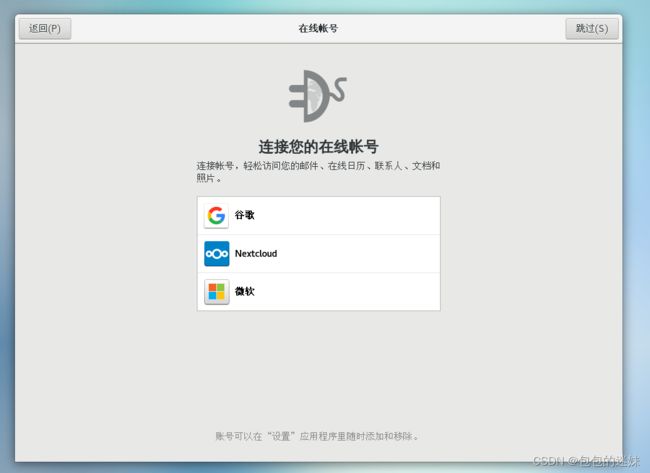Select the Microsoft logo icon
The image size is (650, 473).
click(x=216, y=292)
